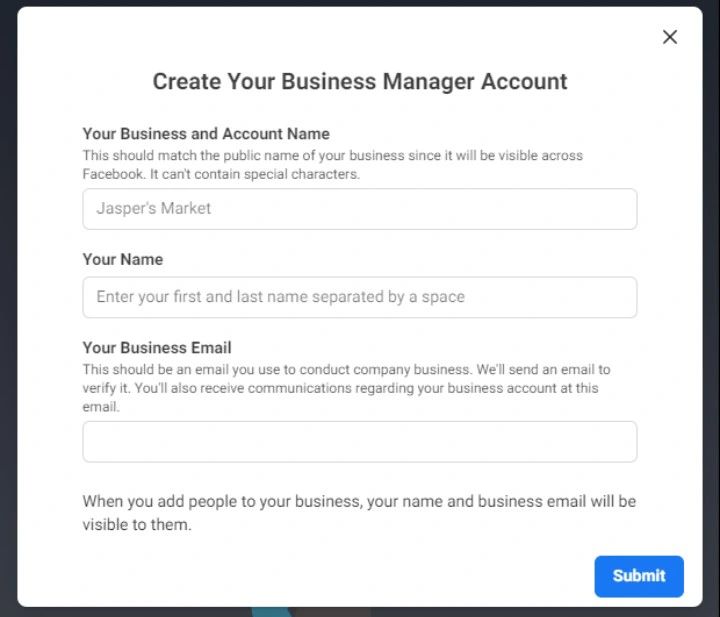Focus the Jasper's Market business name field
Viewport: 720px width, 617px height.
click(x=359, y=209)
